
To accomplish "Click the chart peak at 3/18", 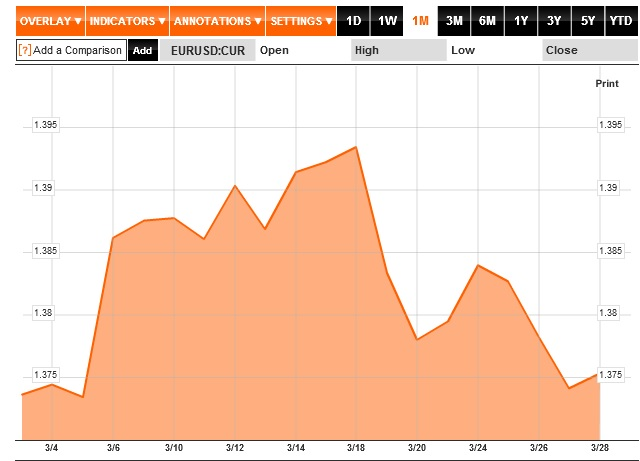I will [356, 147].
